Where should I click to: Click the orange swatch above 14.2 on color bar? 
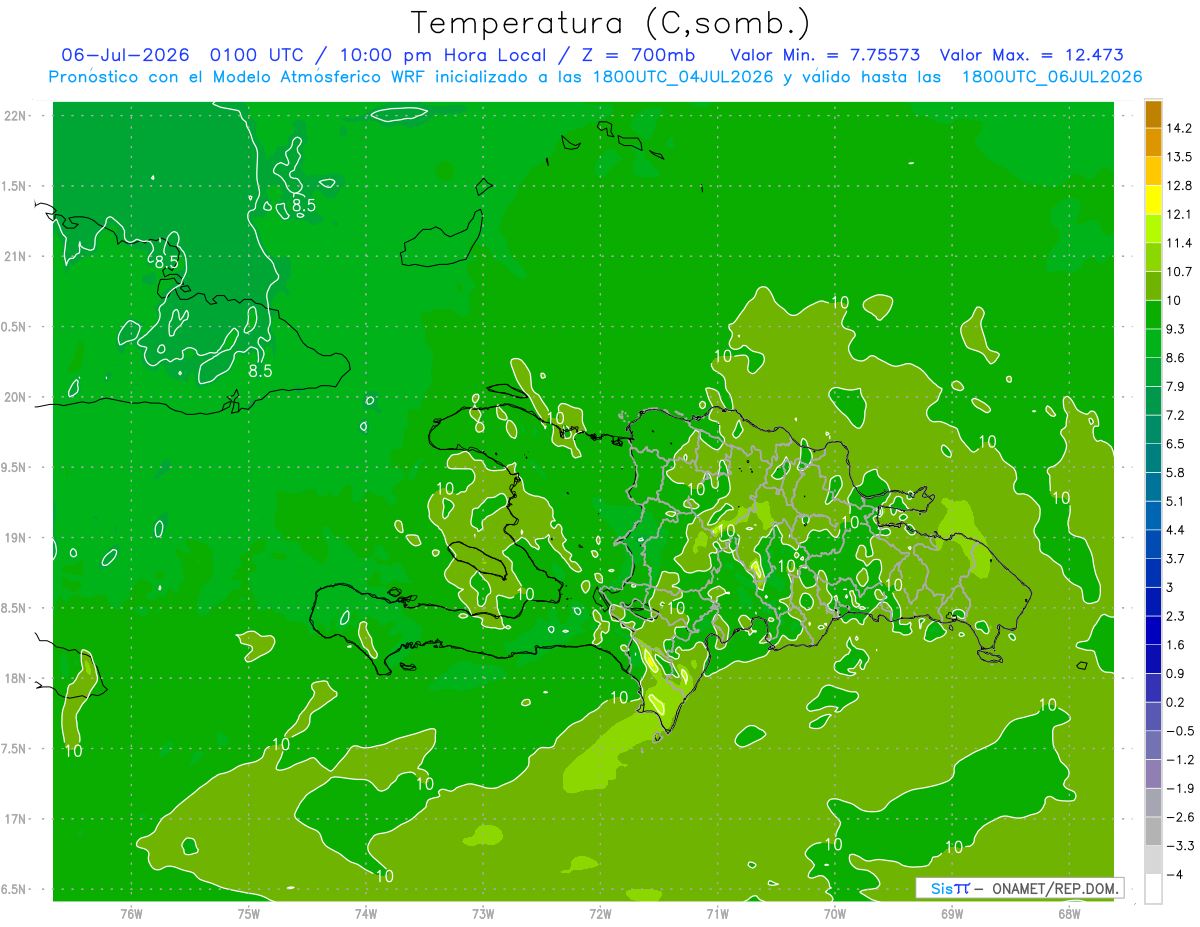[1153, 114]
